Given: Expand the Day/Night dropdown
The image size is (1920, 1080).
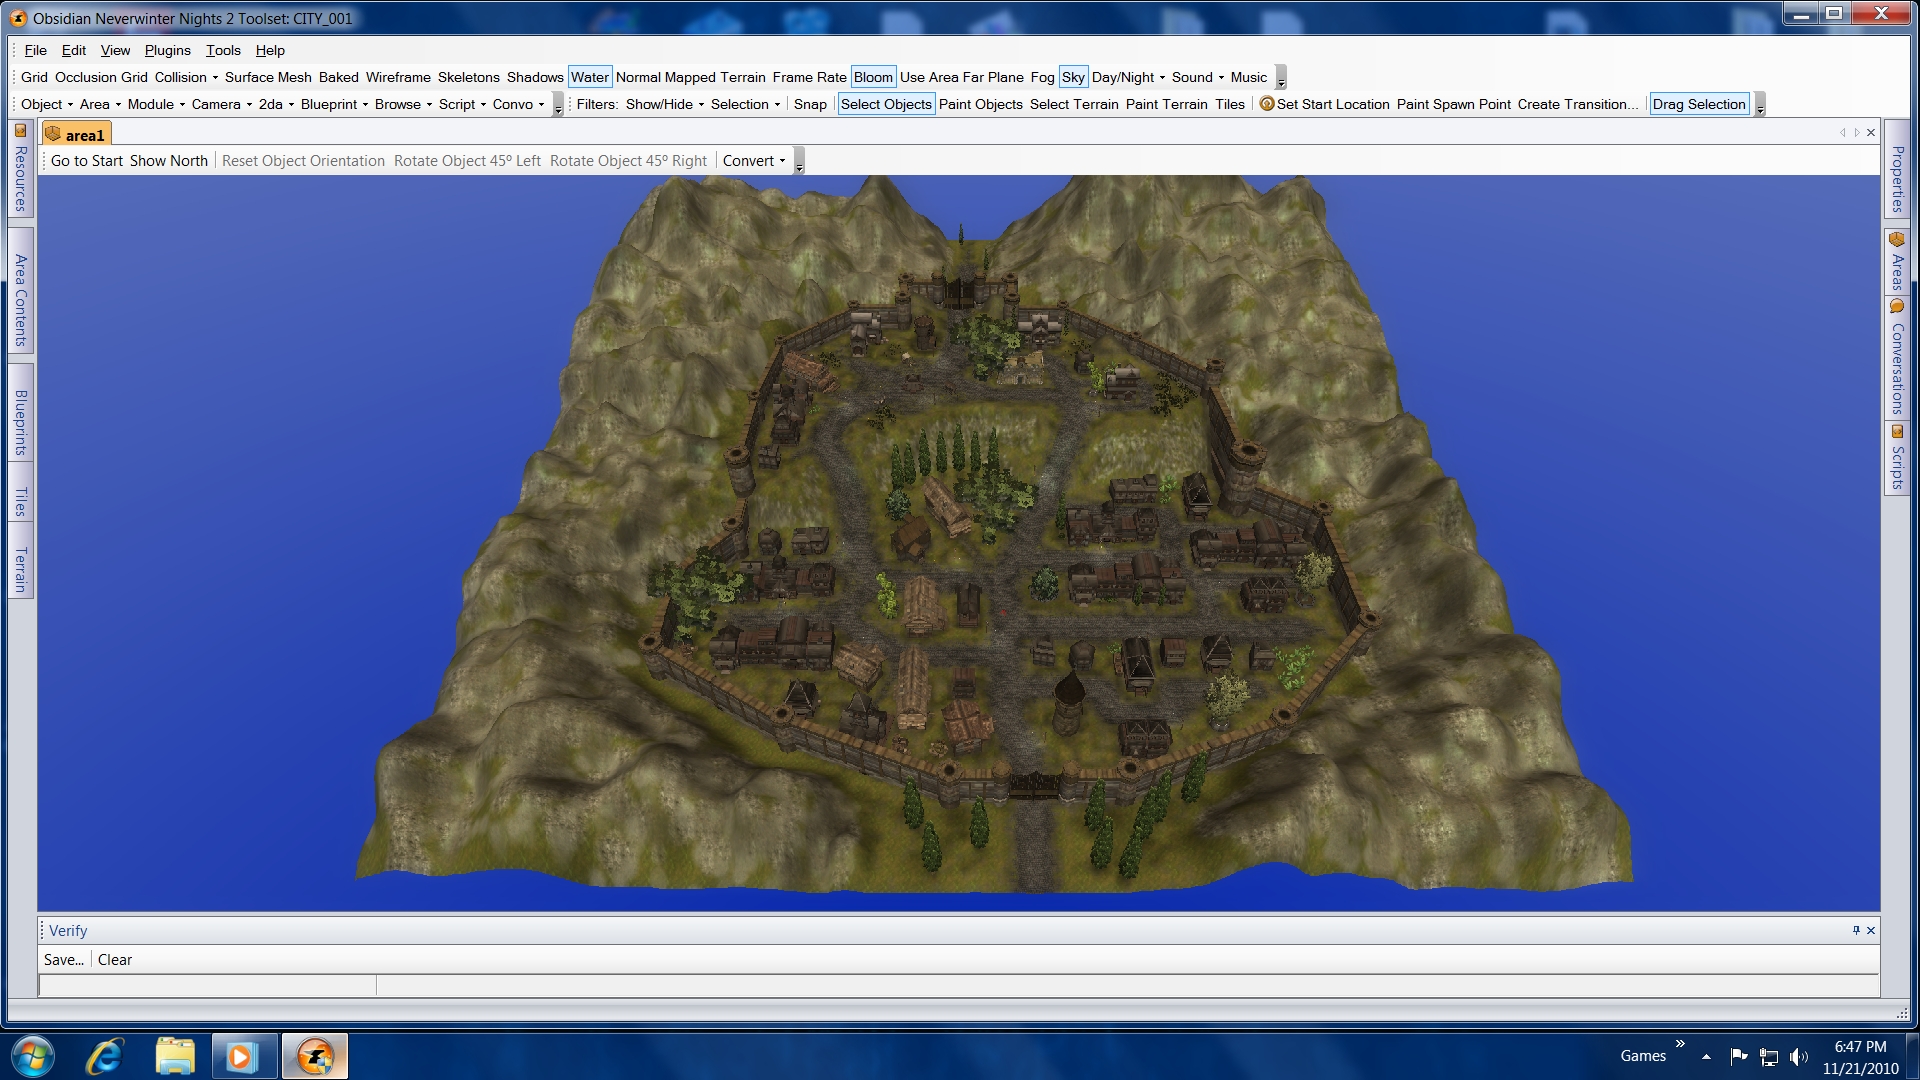Looking at the screenshot, I should click(1128, 77).
